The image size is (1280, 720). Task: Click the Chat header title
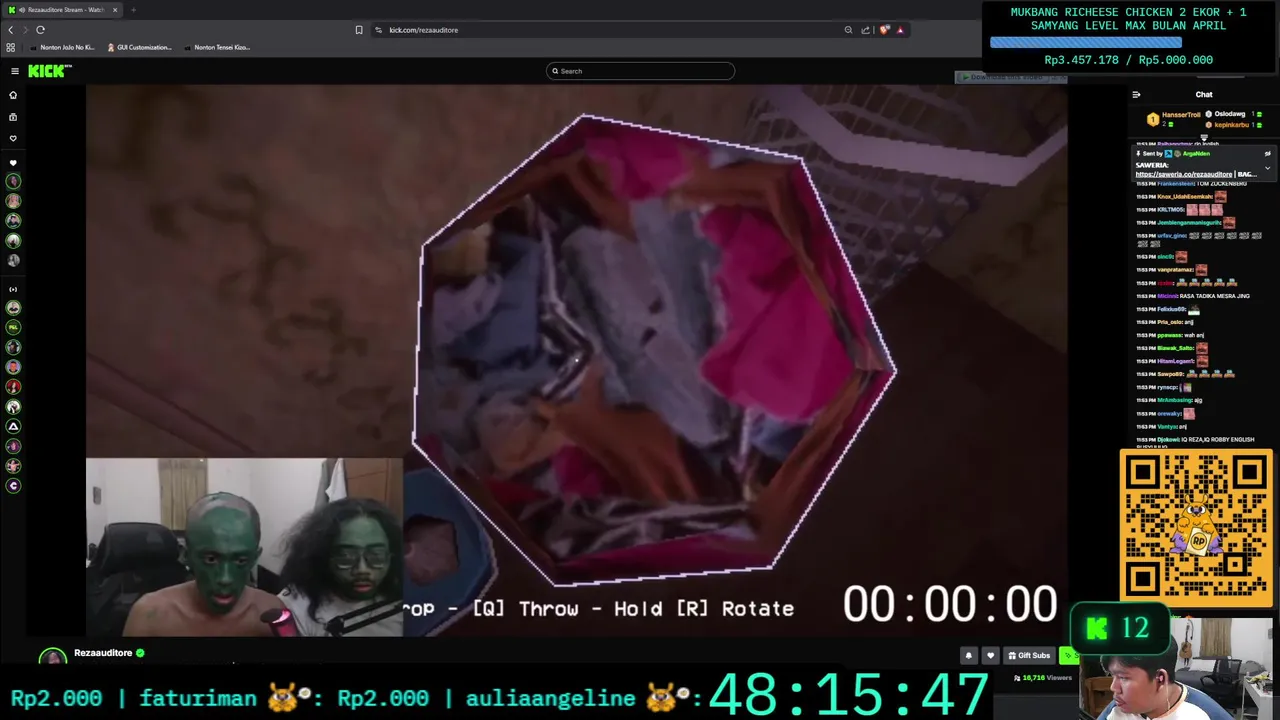coord(1204,95)
